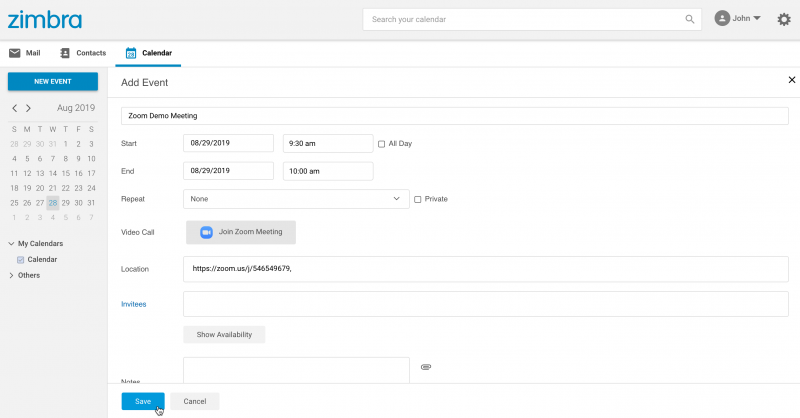Click Join Zoom Meeting button
The image size is (800, 418).
[x=241, y=232]
